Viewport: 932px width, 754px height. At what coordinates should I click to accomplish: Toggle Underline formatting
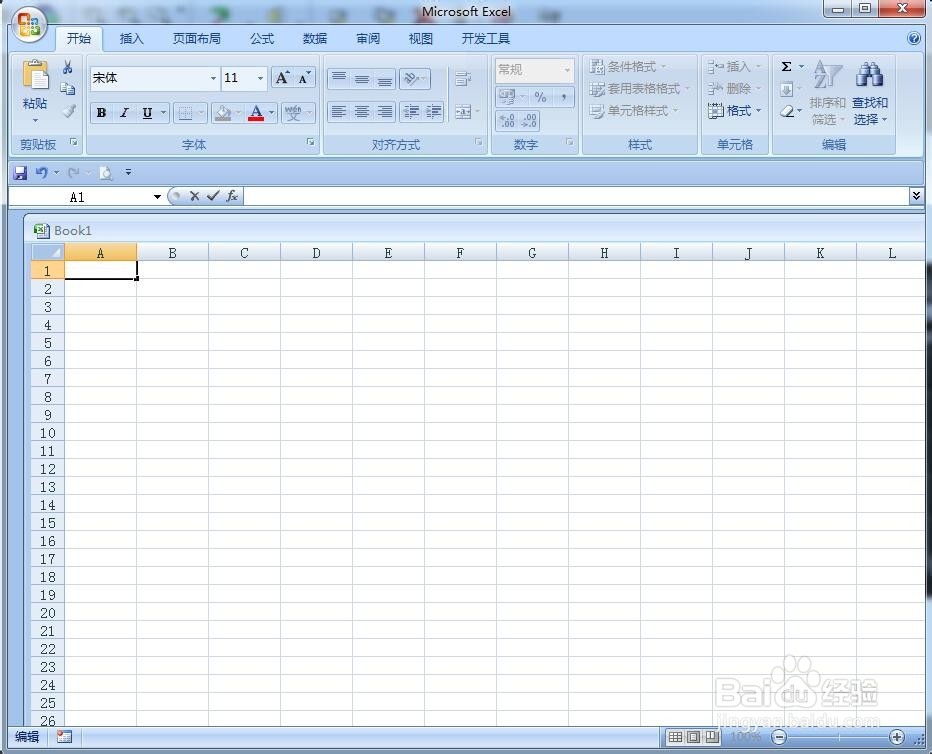(x=147, y=112)
